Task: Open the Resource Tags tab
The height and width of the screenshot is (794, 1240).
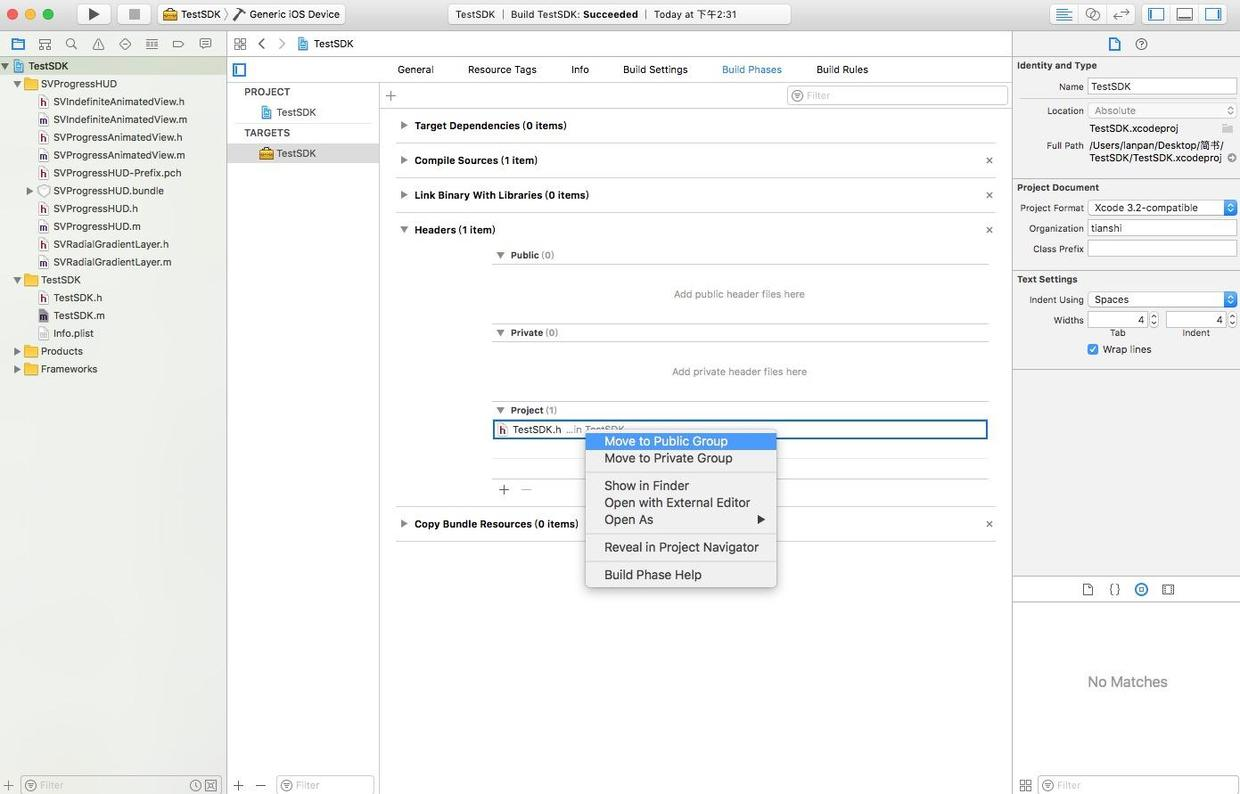Action: click(502, 70)
